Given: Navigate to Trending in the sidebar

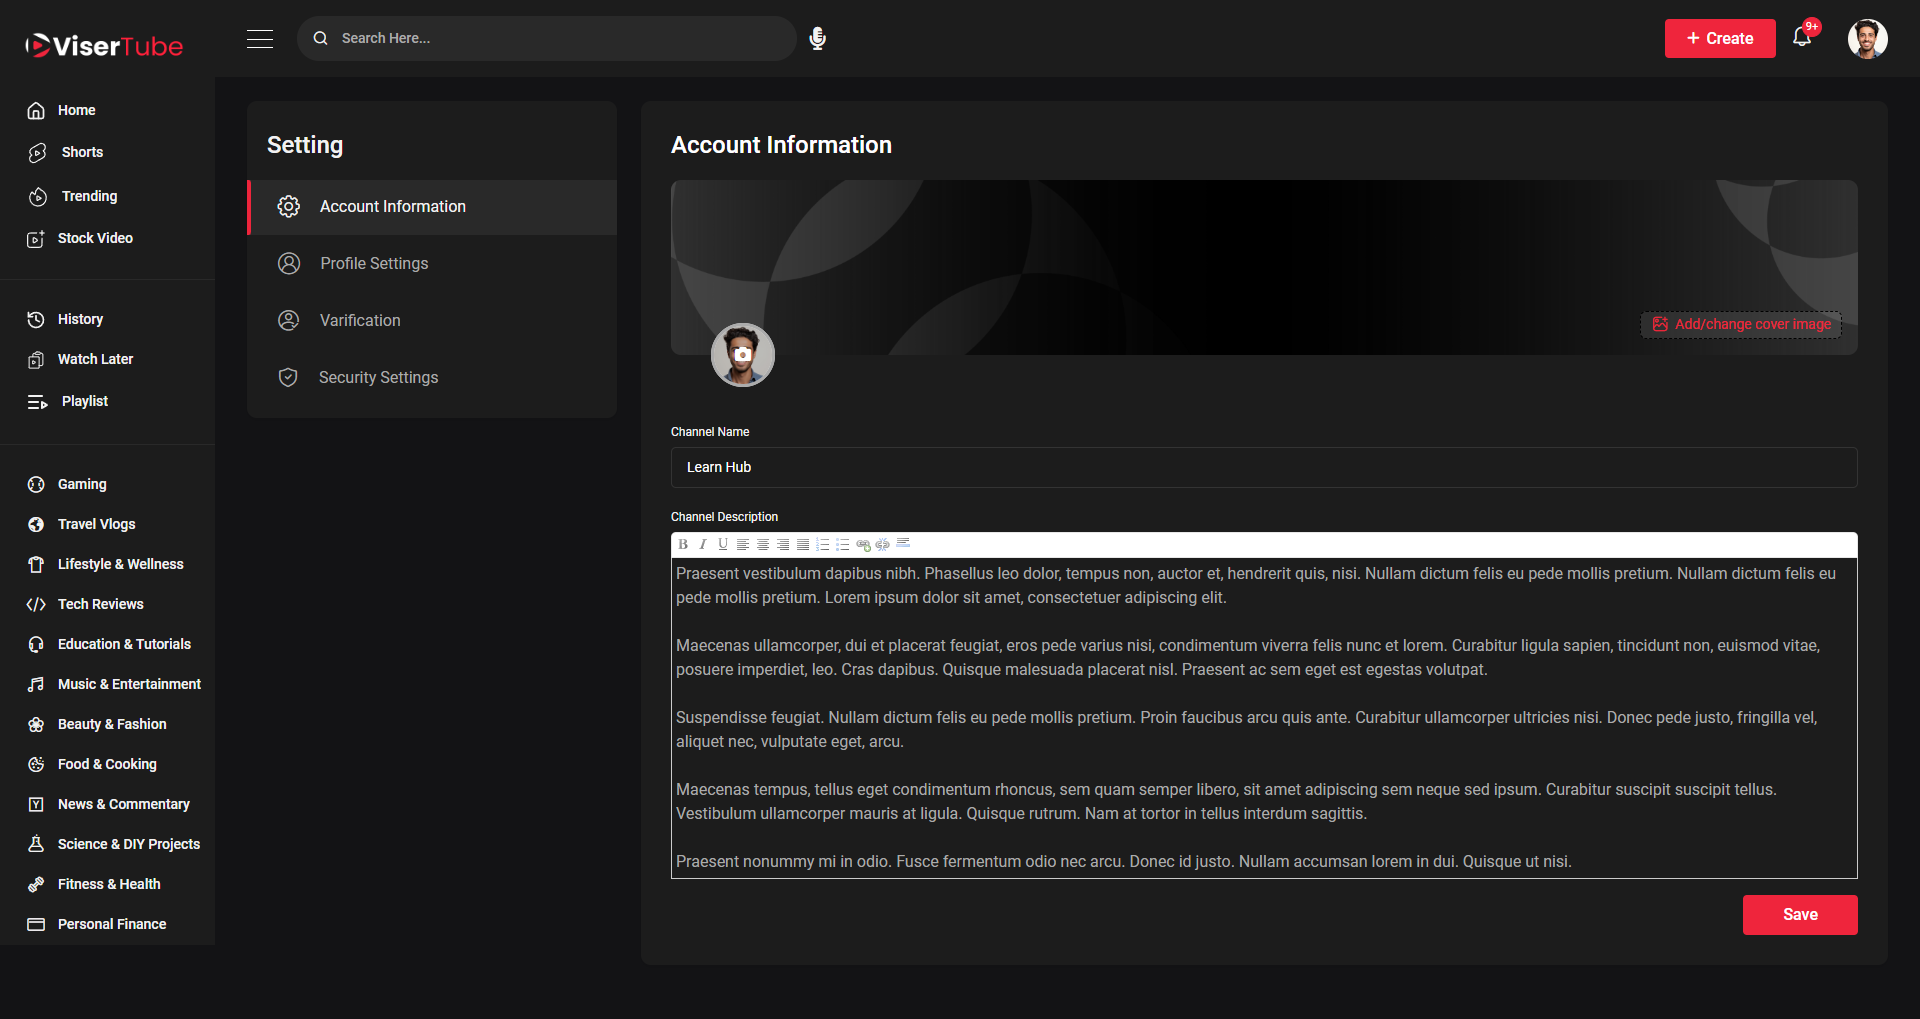Looking at the screenshot, I should tap(87, 196).
